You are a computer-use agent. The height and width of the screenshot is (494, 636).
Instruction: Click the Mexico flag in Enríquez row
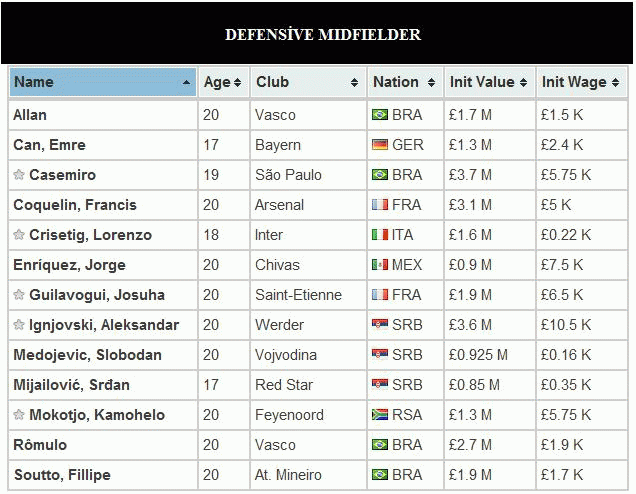(x=380, y=264)
